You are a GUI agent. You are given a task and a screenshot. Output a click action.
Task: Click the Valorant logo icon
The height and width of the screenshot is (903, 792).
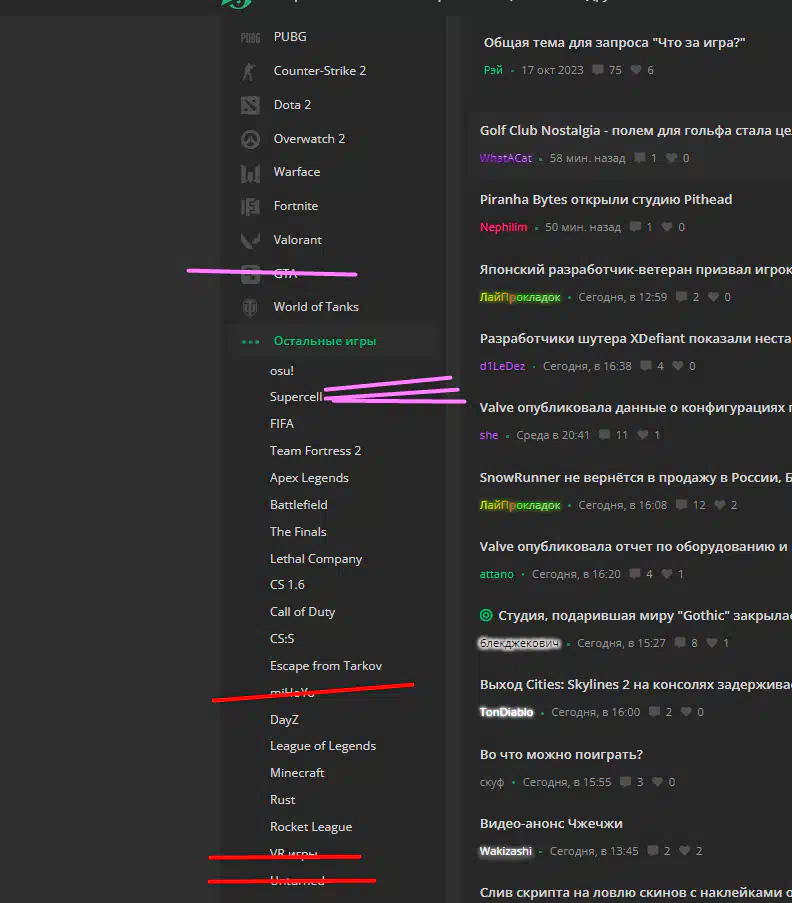pyautogui.click(x=250, y=240)
